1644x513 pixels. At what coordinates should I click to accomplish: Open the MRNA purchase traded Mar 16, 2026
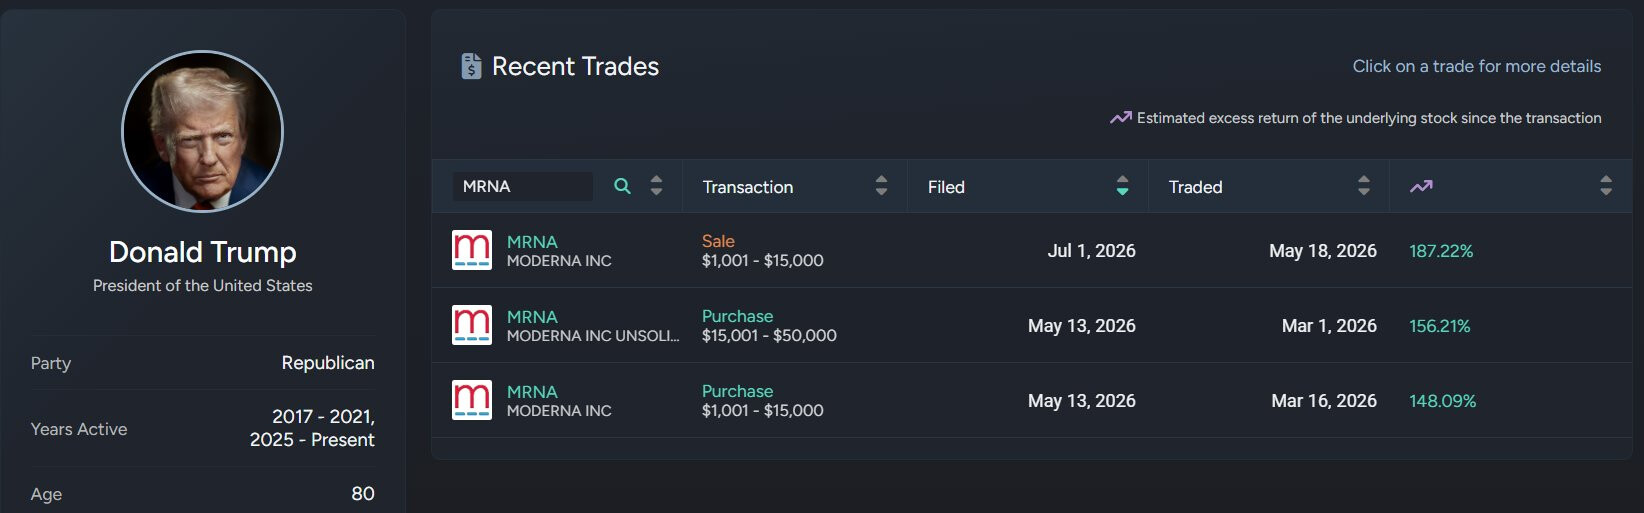click(1032, 400)
